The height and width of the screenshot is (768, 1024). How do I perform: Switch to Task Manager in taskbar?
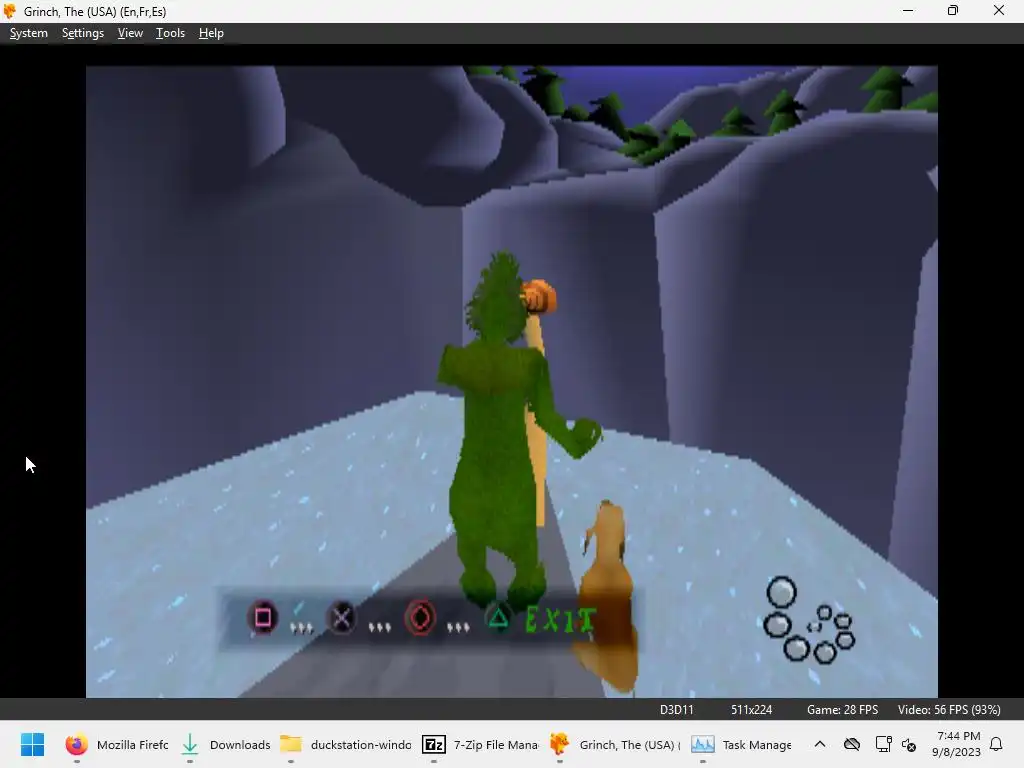coord(741,744)
